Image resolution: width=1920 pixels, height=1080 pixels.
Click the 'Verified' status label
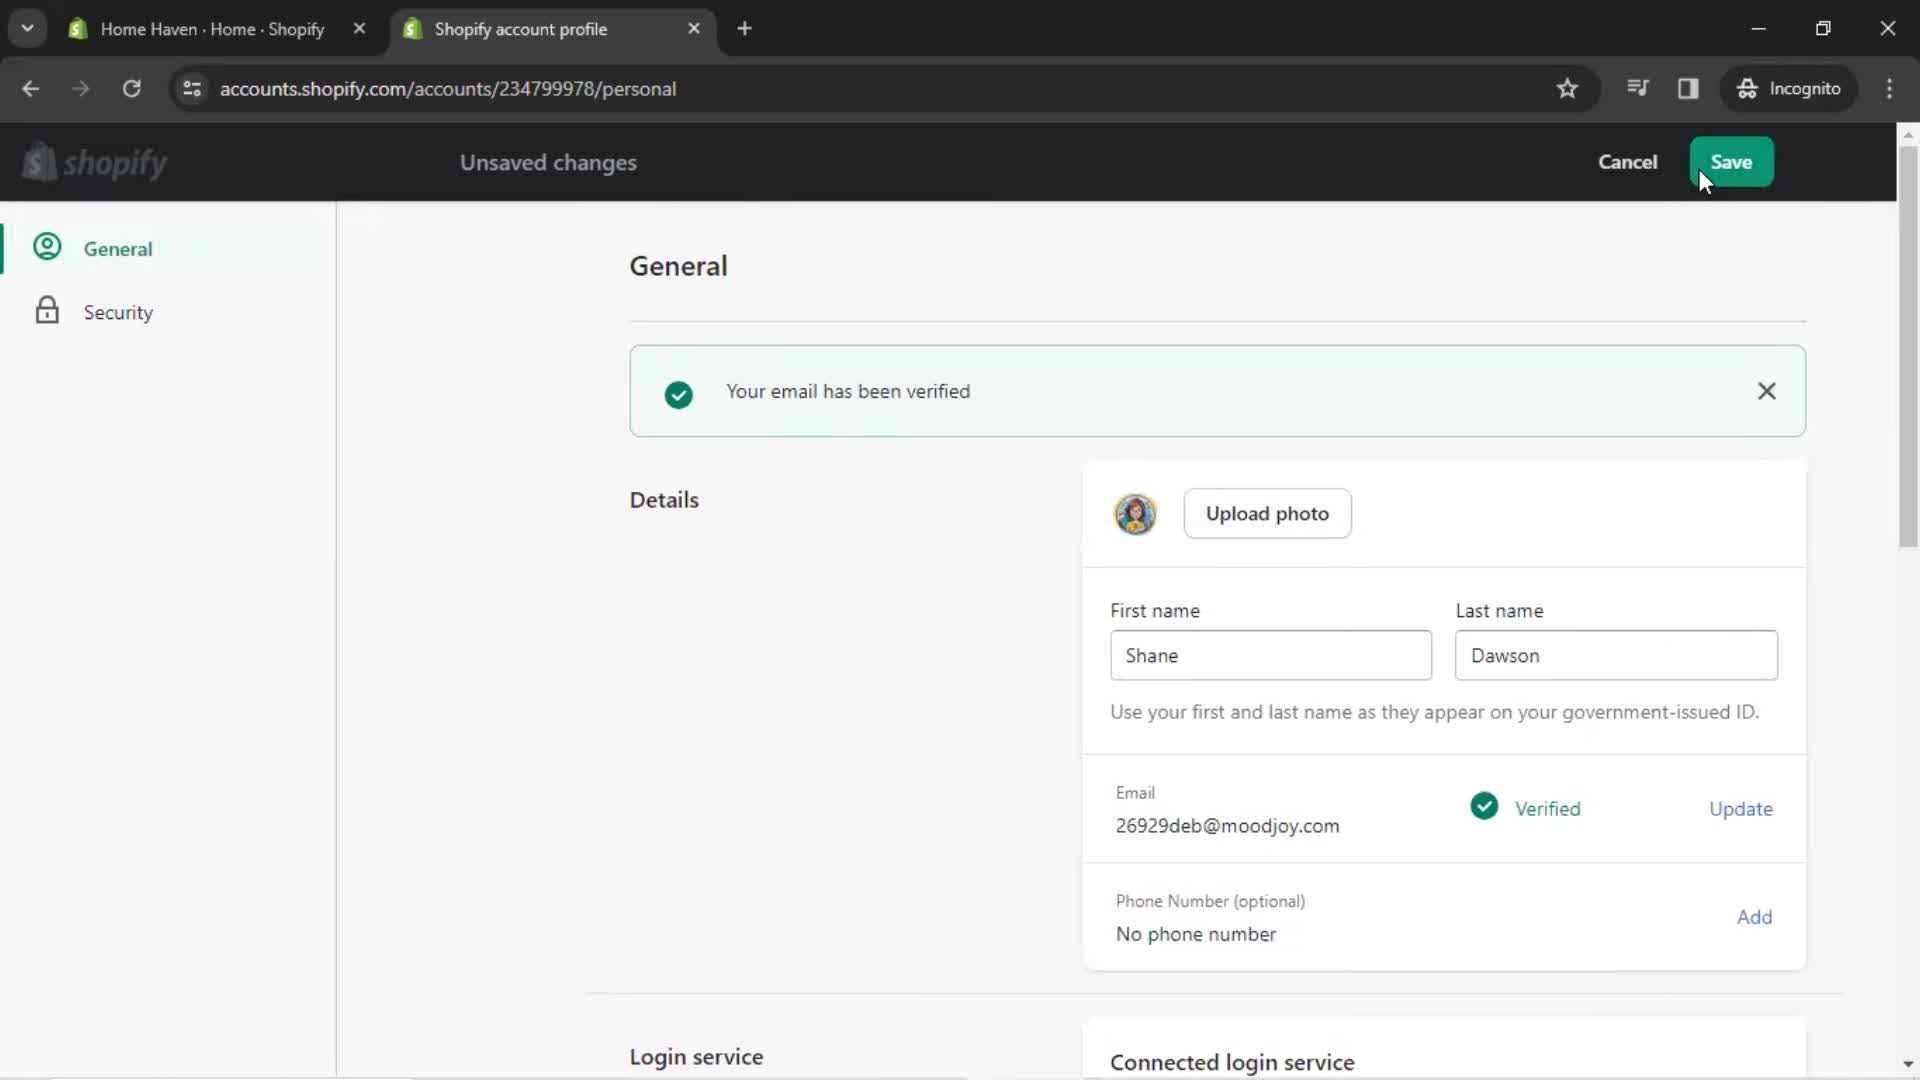pos(1547,809)
